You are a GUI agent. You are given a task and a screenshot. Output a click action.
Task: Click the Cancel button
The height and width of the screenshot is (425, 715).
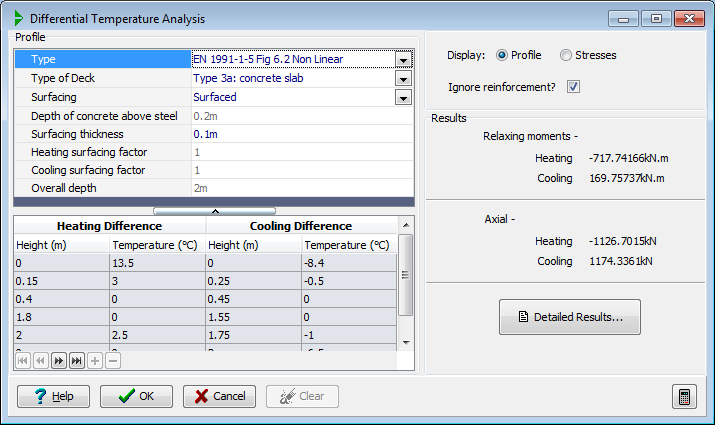pyautogui.click(x=219, y=396)
